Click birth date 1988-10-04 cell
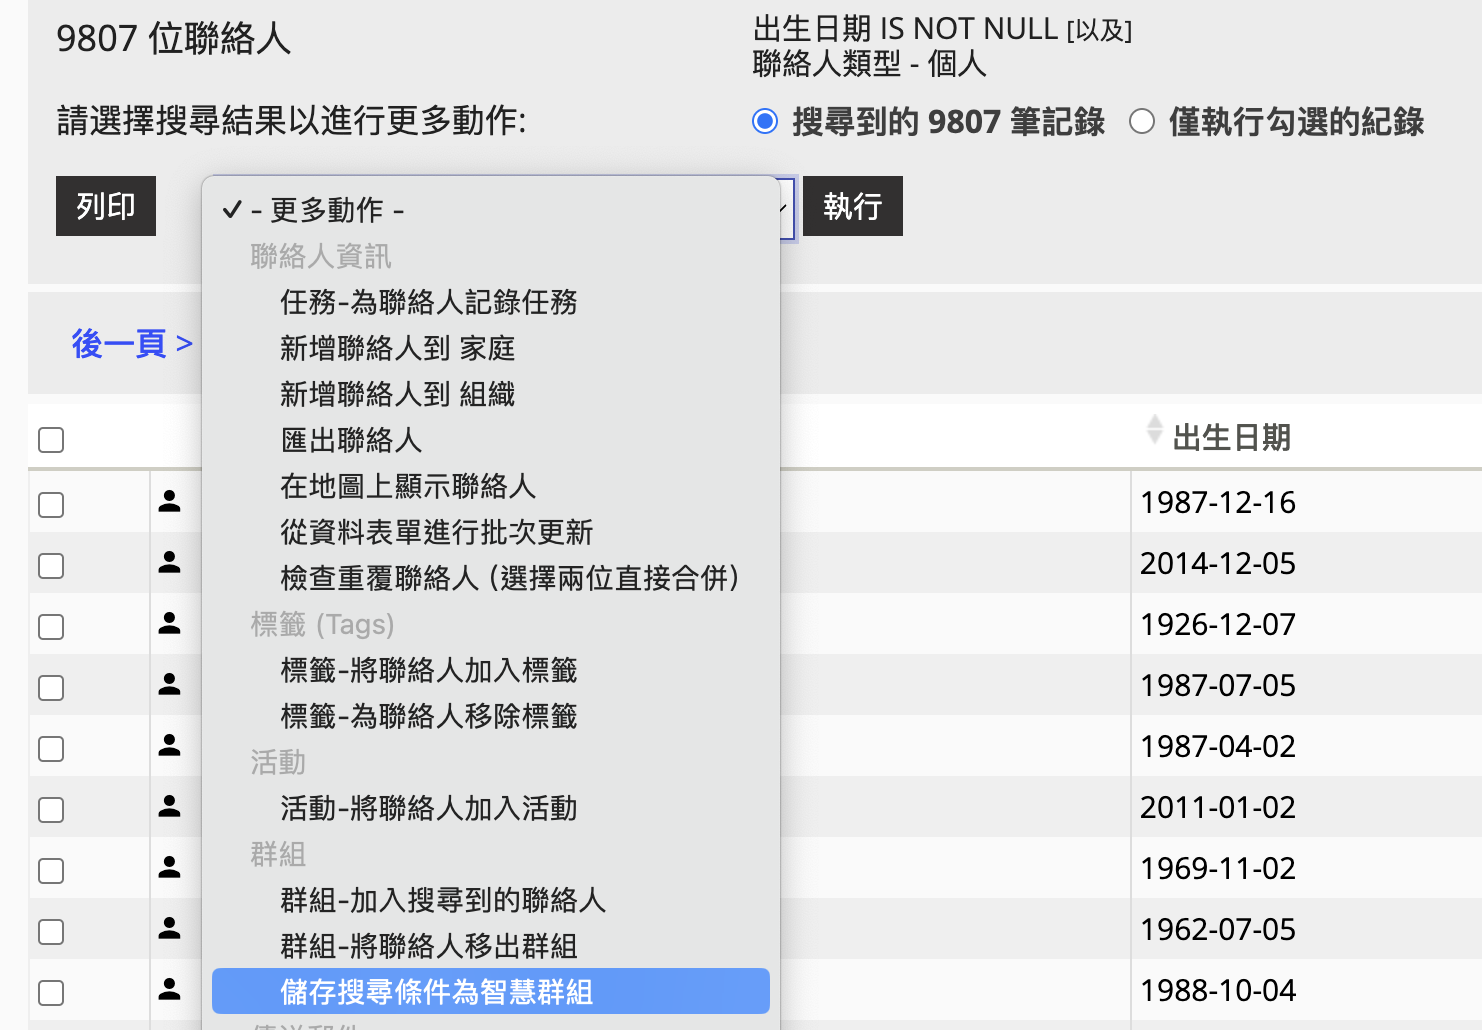This screenshot has width=1482, height=1030. point(1218,990)
